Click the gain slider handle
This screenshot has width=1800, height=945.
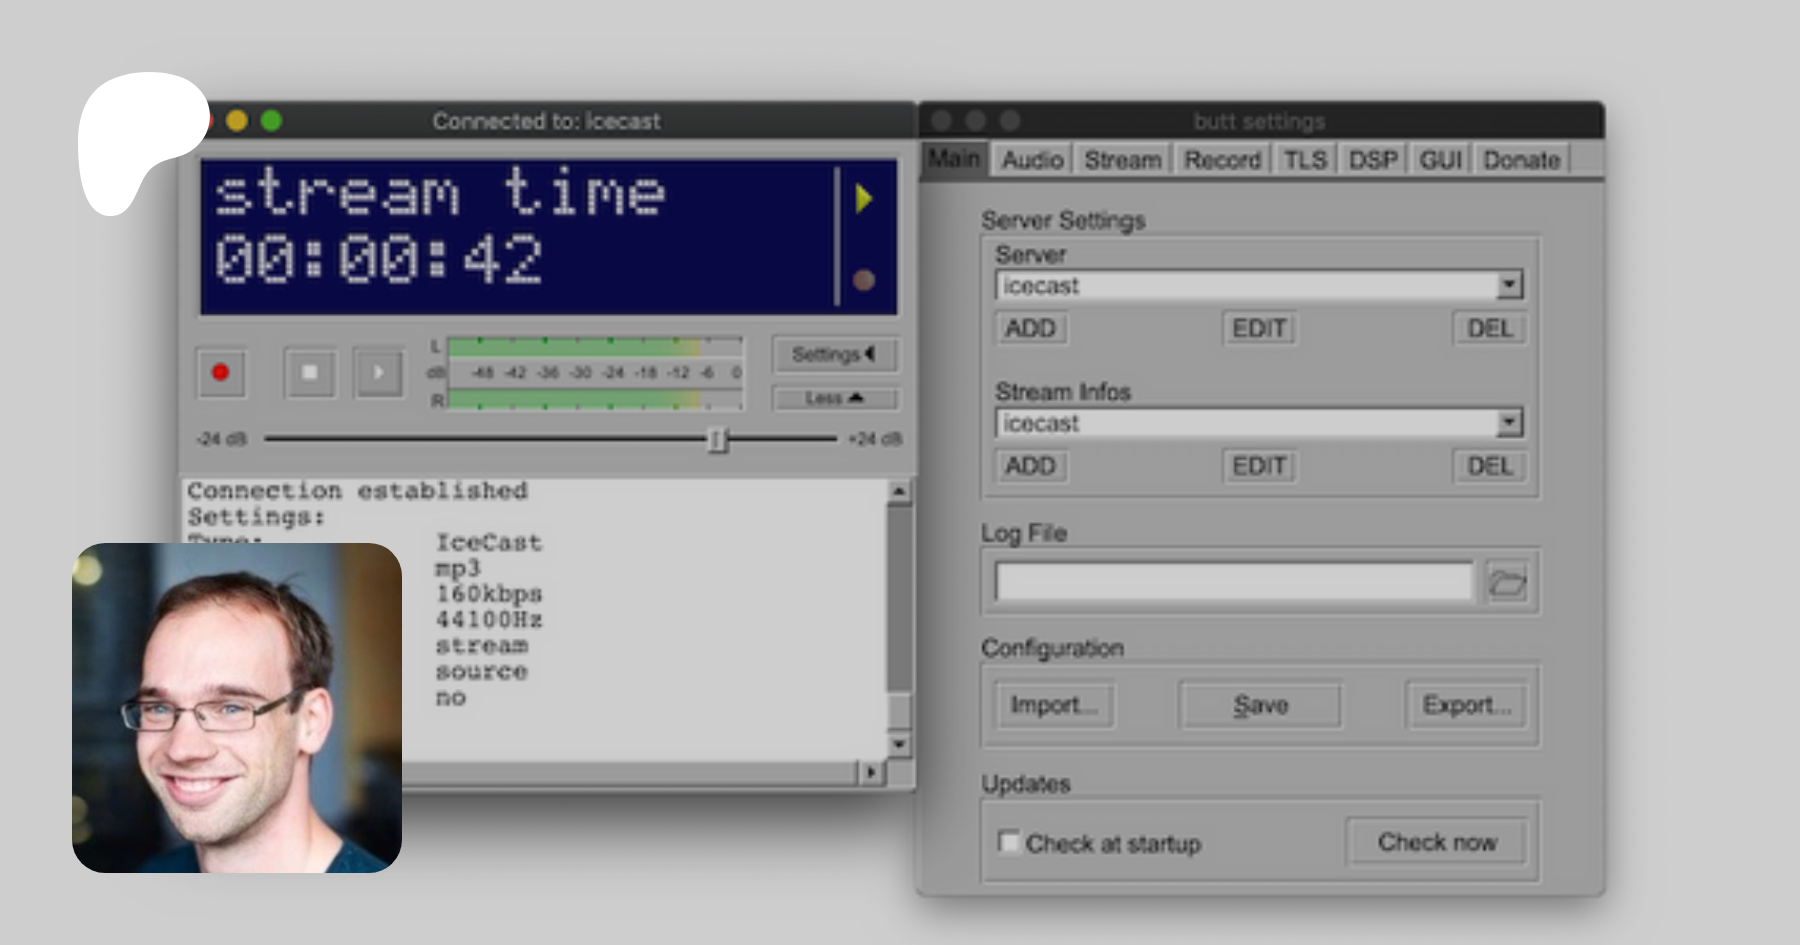click(717, 439)
